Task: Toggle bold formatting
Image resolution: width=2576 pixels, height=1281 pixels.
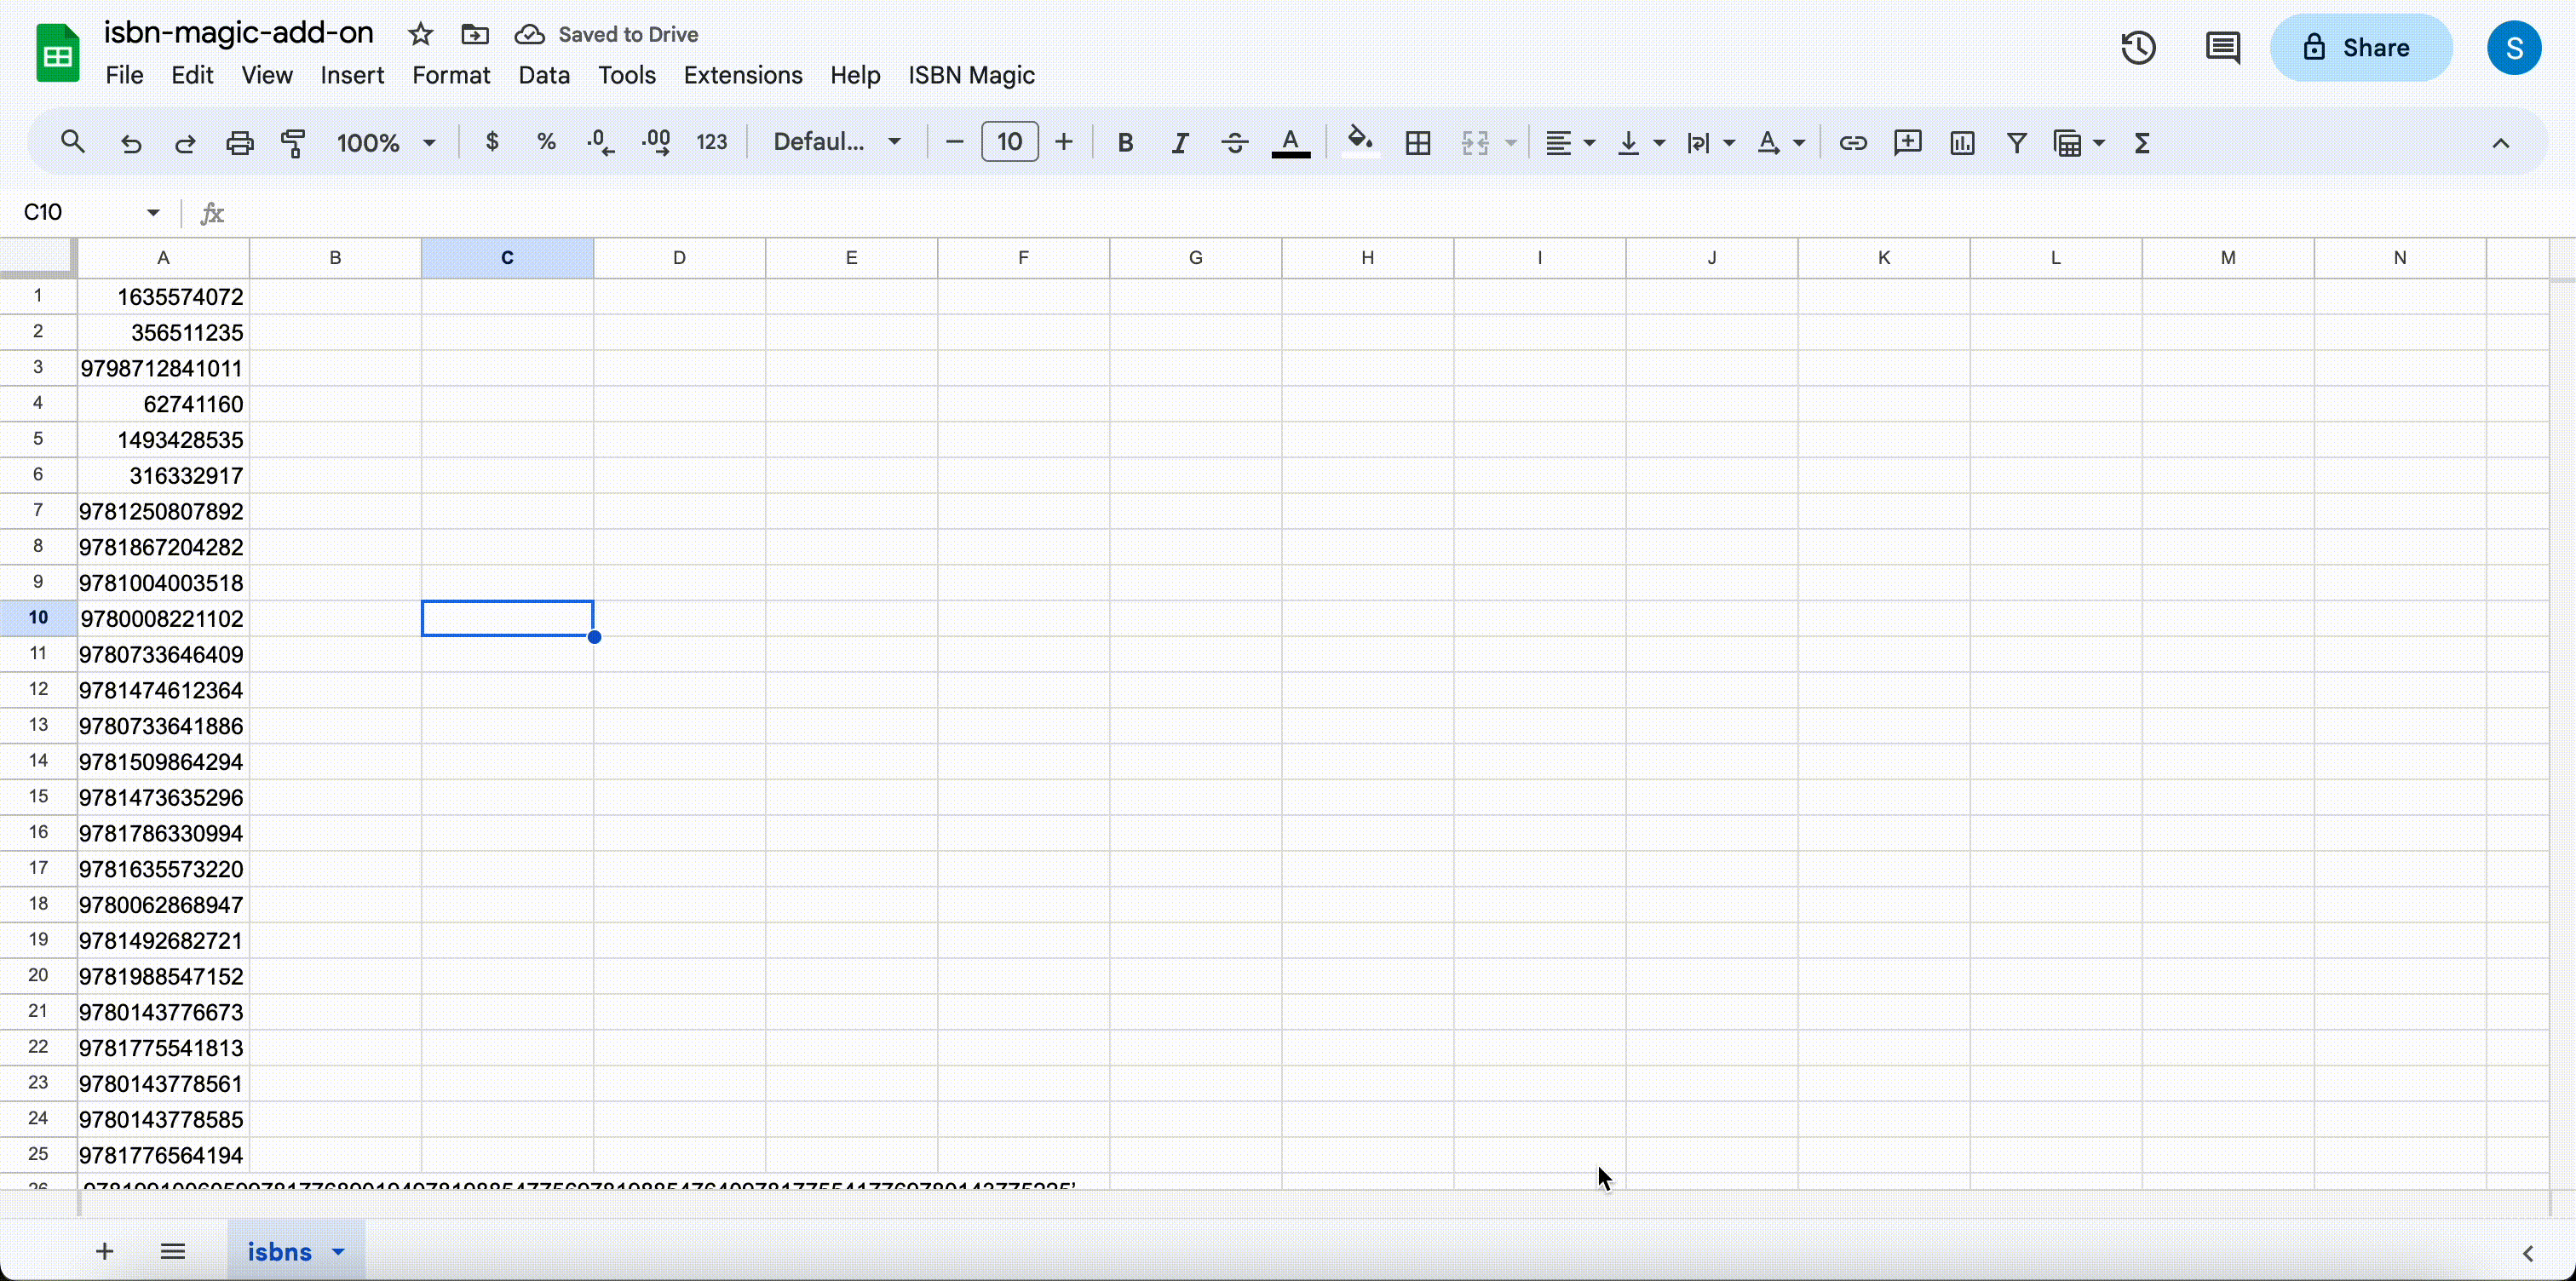Action: (1125, 143)
